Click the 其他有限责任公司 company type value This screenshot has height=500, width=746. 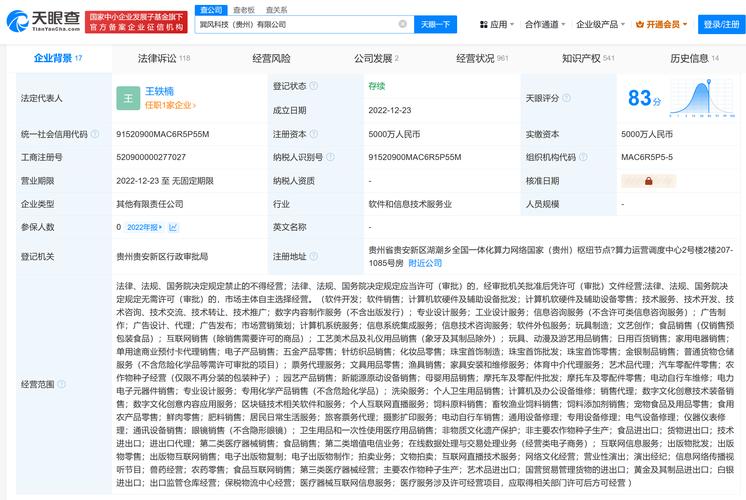click(150, 204)
